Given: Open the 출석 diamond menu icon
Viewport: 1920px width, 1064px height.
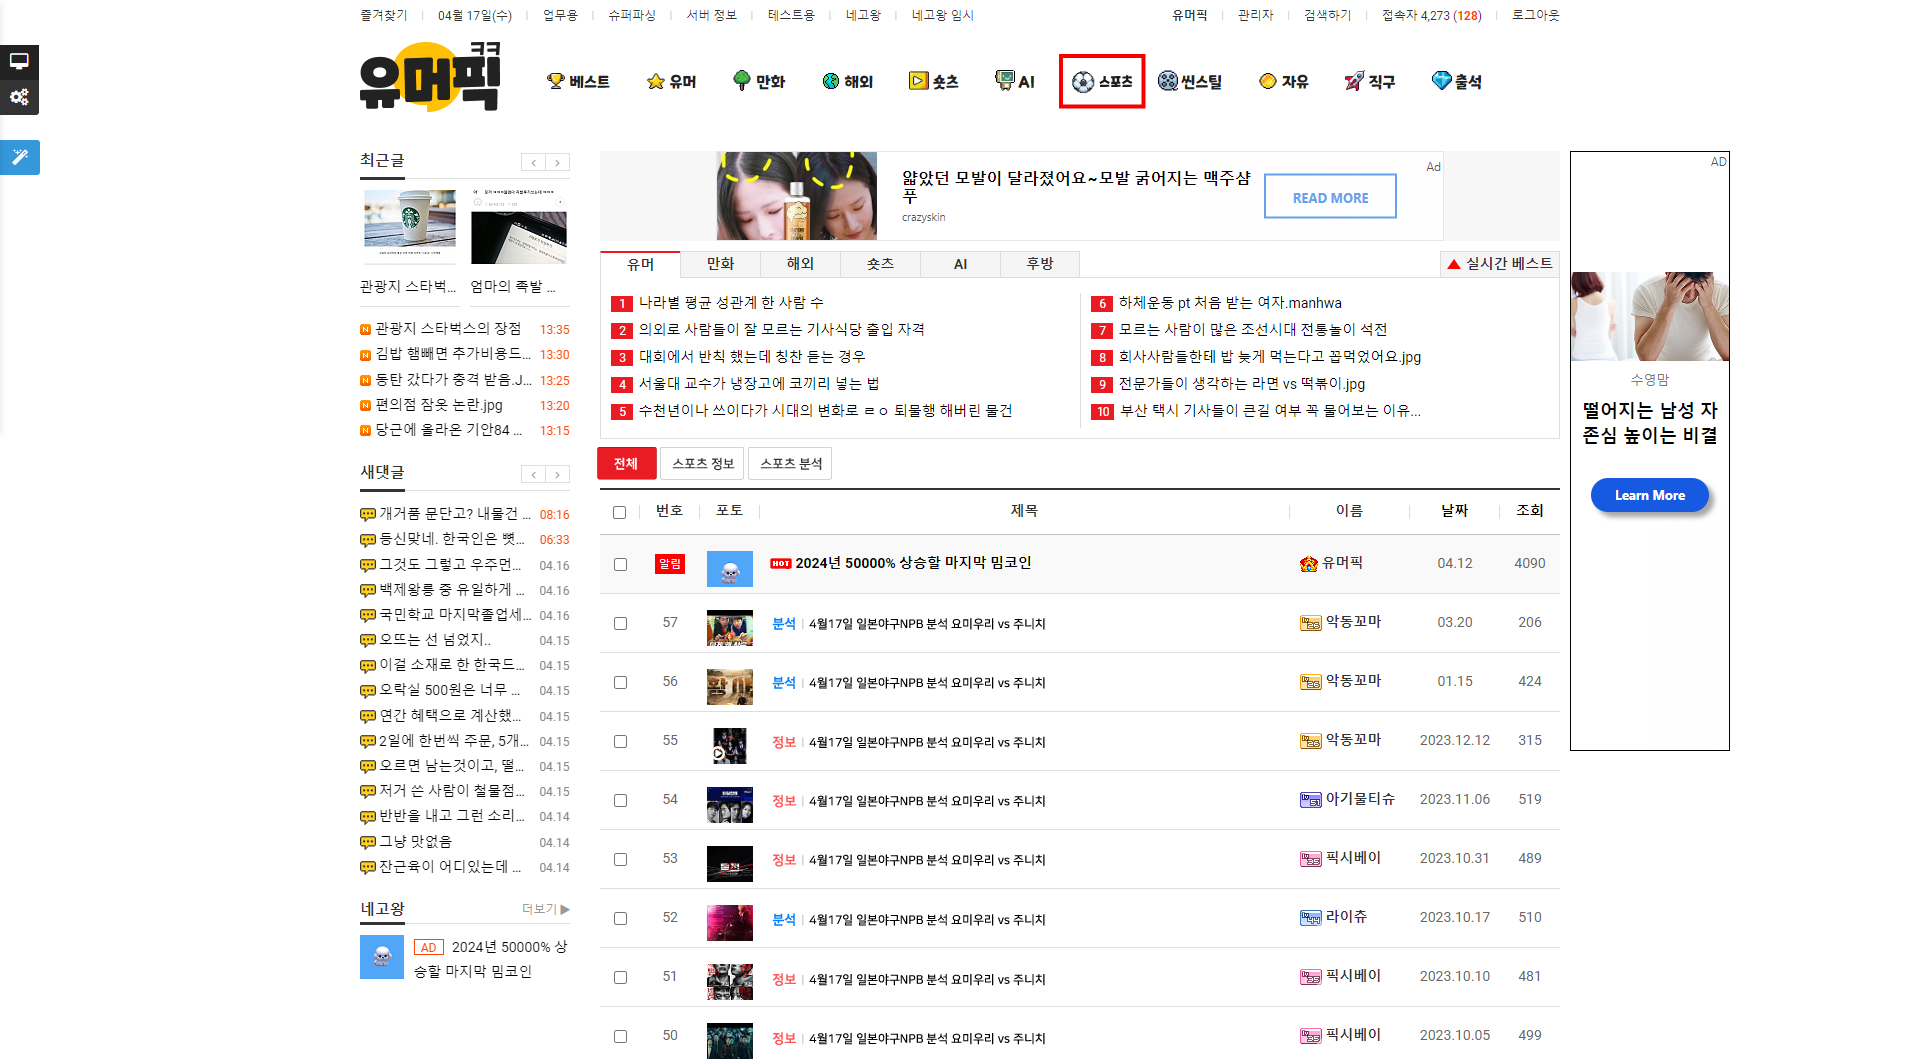Looking at the screenshot, I should (x=1441, y=81).
